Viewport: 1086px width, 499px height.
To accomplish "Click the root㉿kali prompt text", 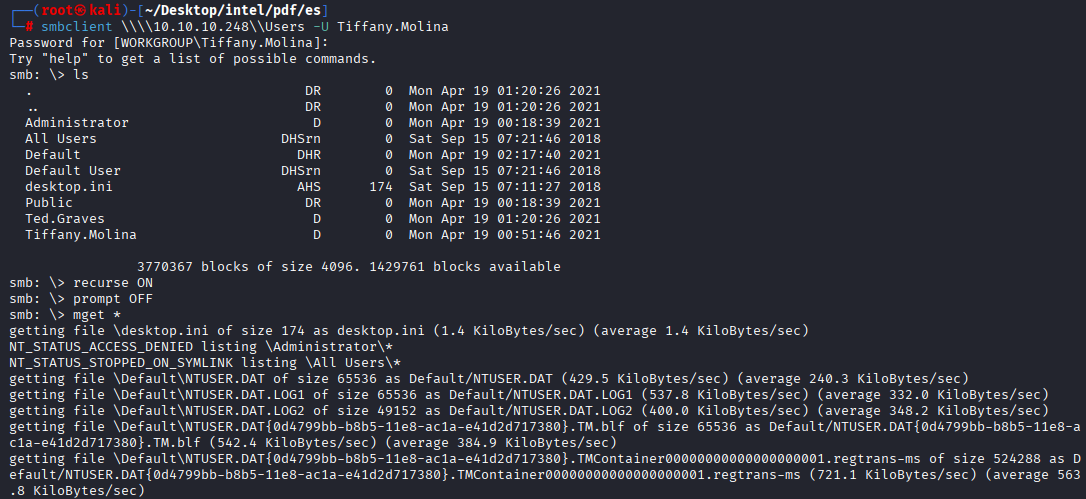I will [x=75, y=10].
